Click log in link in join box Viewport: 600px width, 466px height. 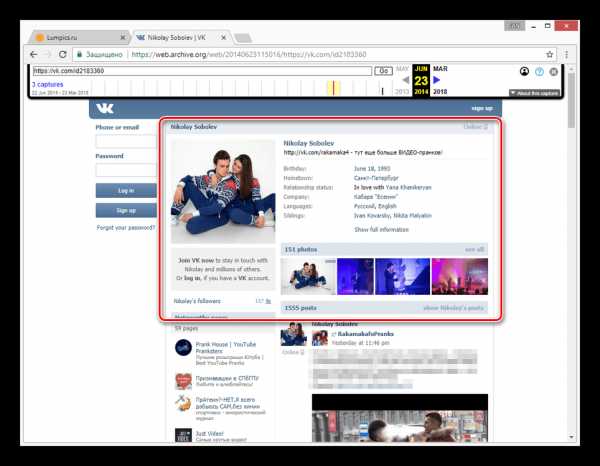point(192,278)
